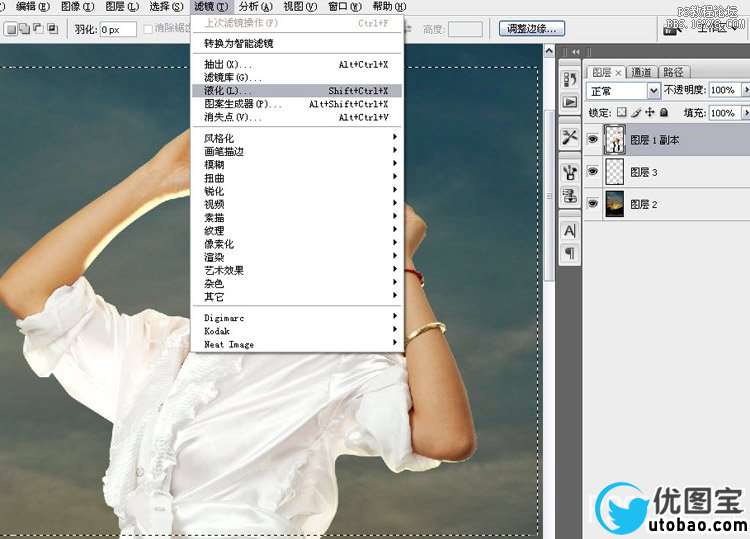Click the 羽化 input field
Image resolution: width=750 pixels, height=539 pixels.
pyautogui.click(x=118, y=29)
